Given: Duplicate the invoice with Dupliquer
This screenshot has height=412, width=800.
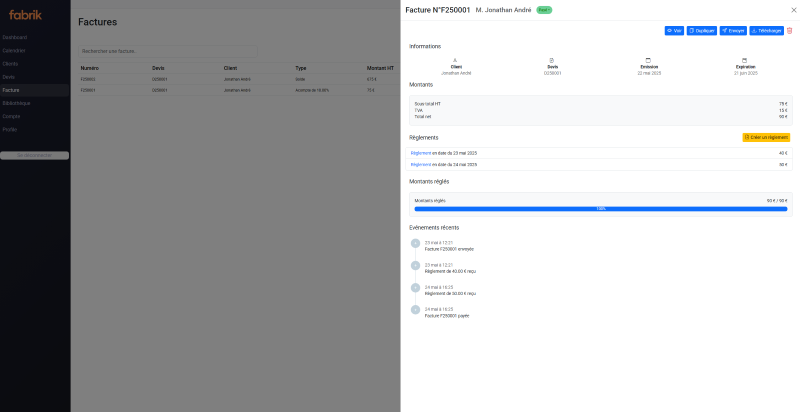Looking at the screenshot, I should (701, 31).
